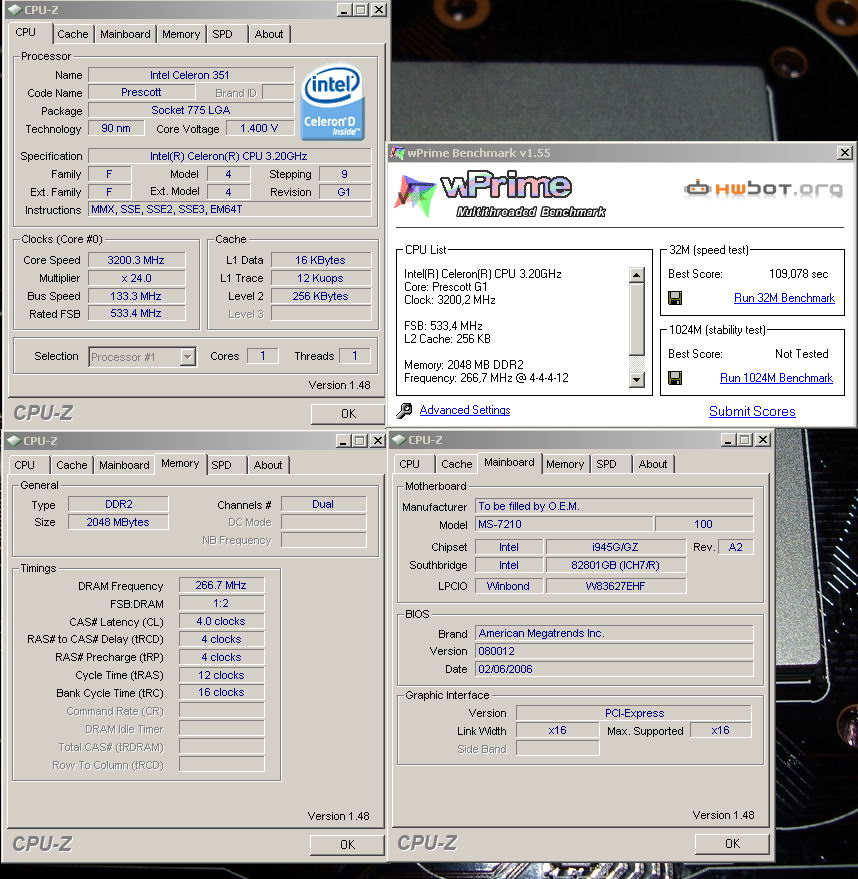The width and height of the screenshot is (858, 879).
Task: Open Memory tab in Mainboard CPU-Z window
Action: click(565, 464)
